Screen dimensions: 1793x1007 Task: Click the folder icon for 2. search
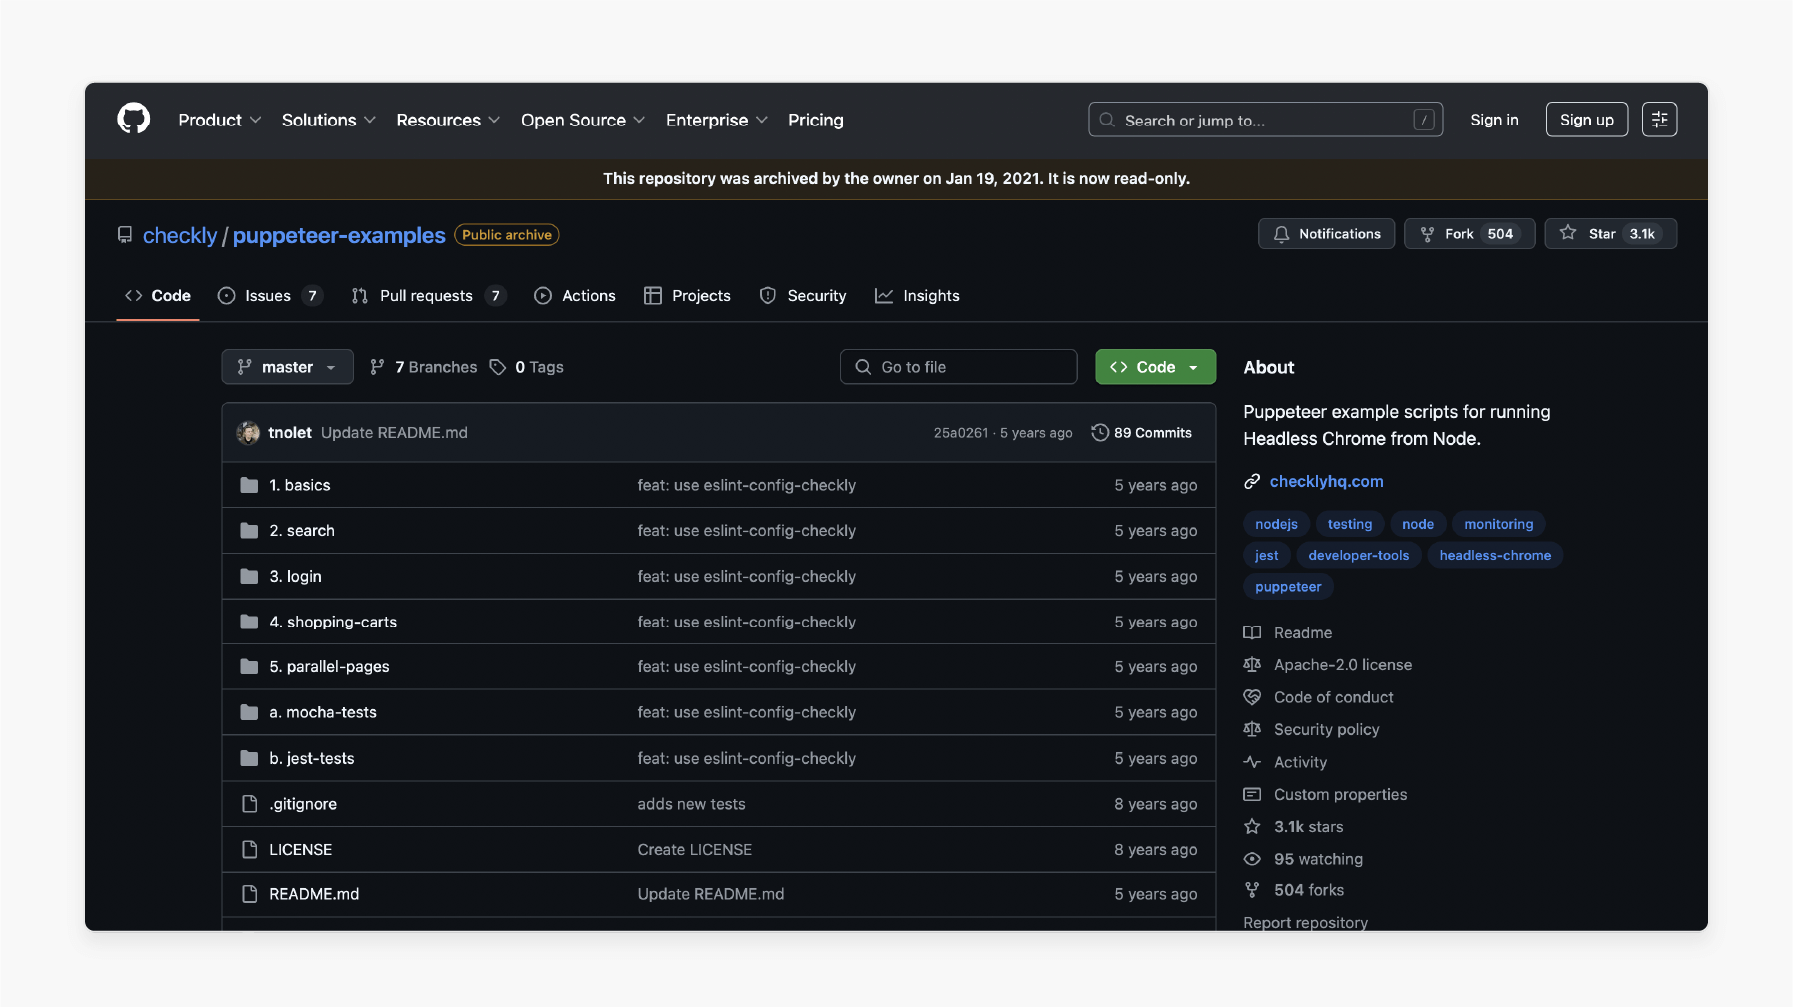[x=249, y=531]
